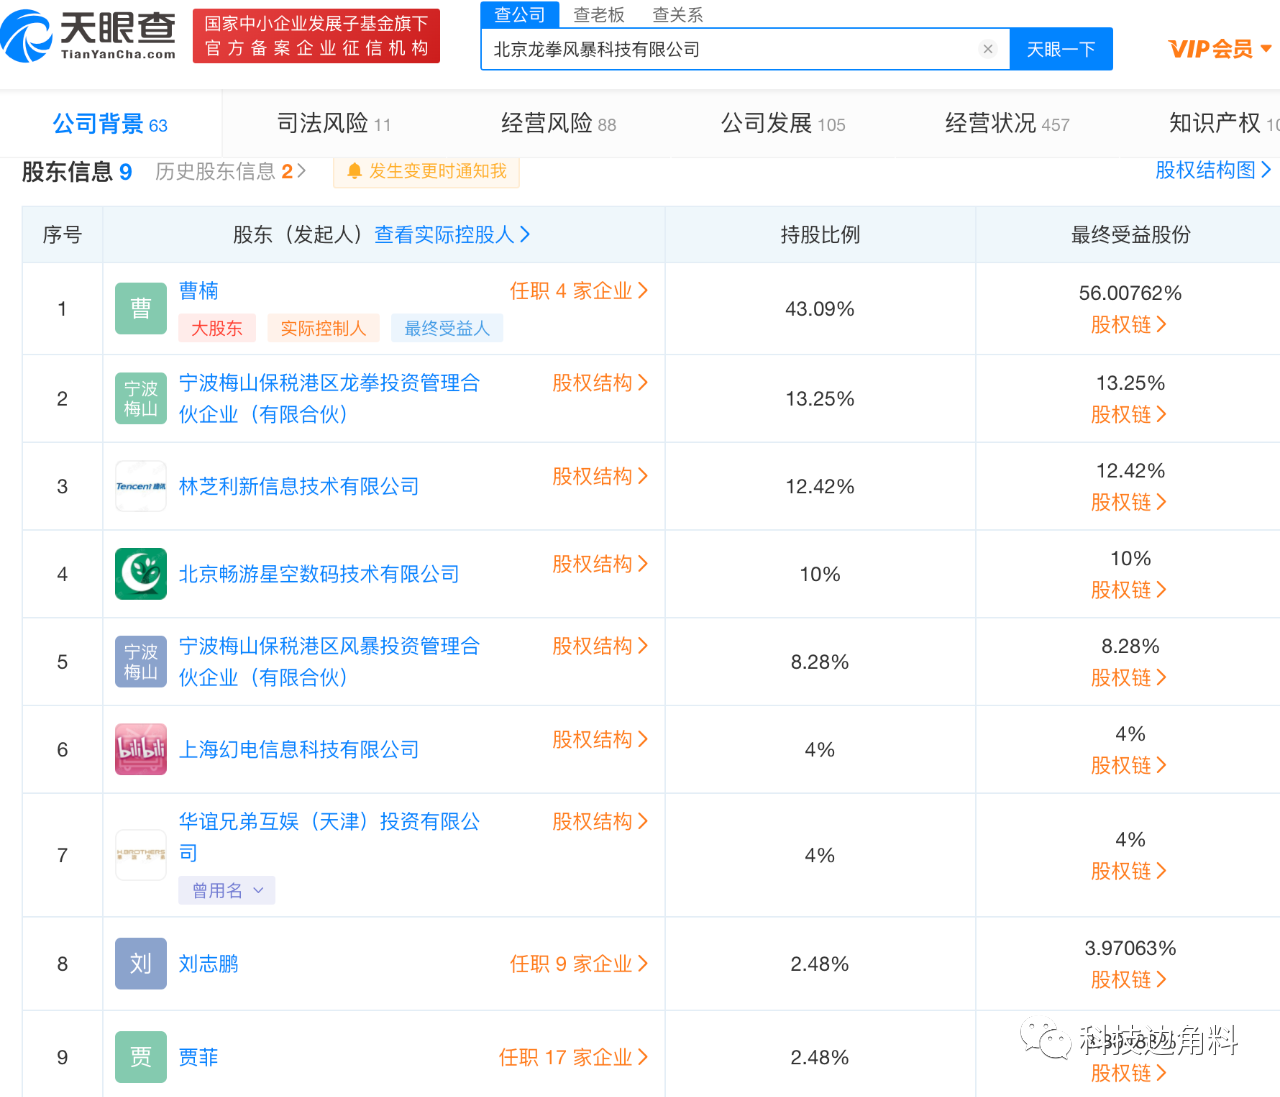
Task: Clear the search box with the × icon
Action: click(x=988, y=48)
